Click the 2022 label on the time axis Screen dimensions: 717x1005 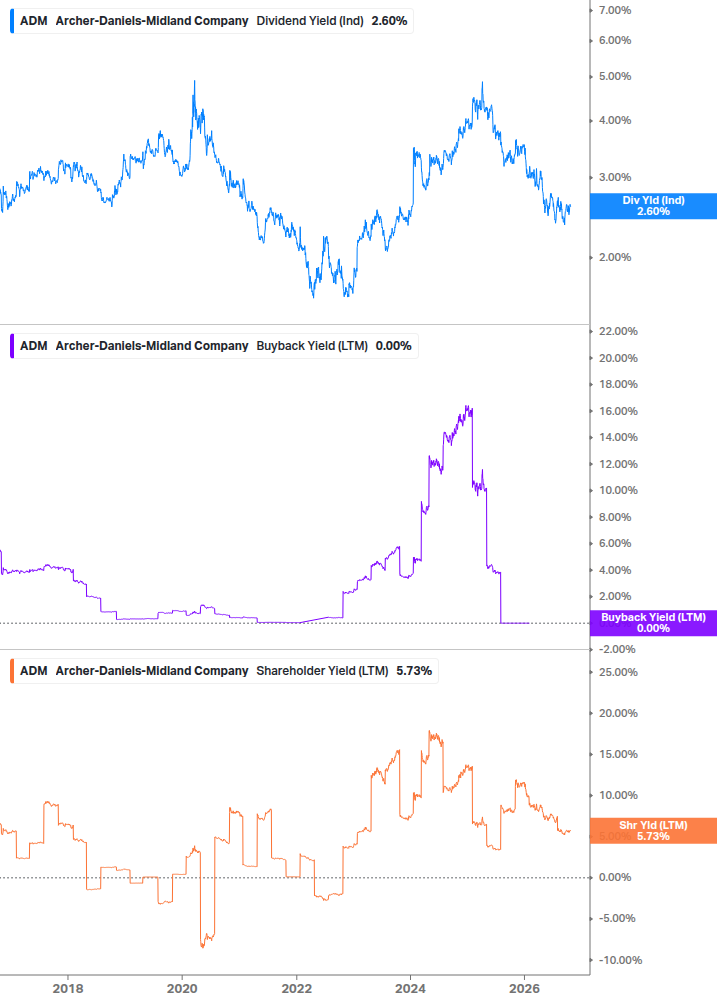[x=297, y=989]
